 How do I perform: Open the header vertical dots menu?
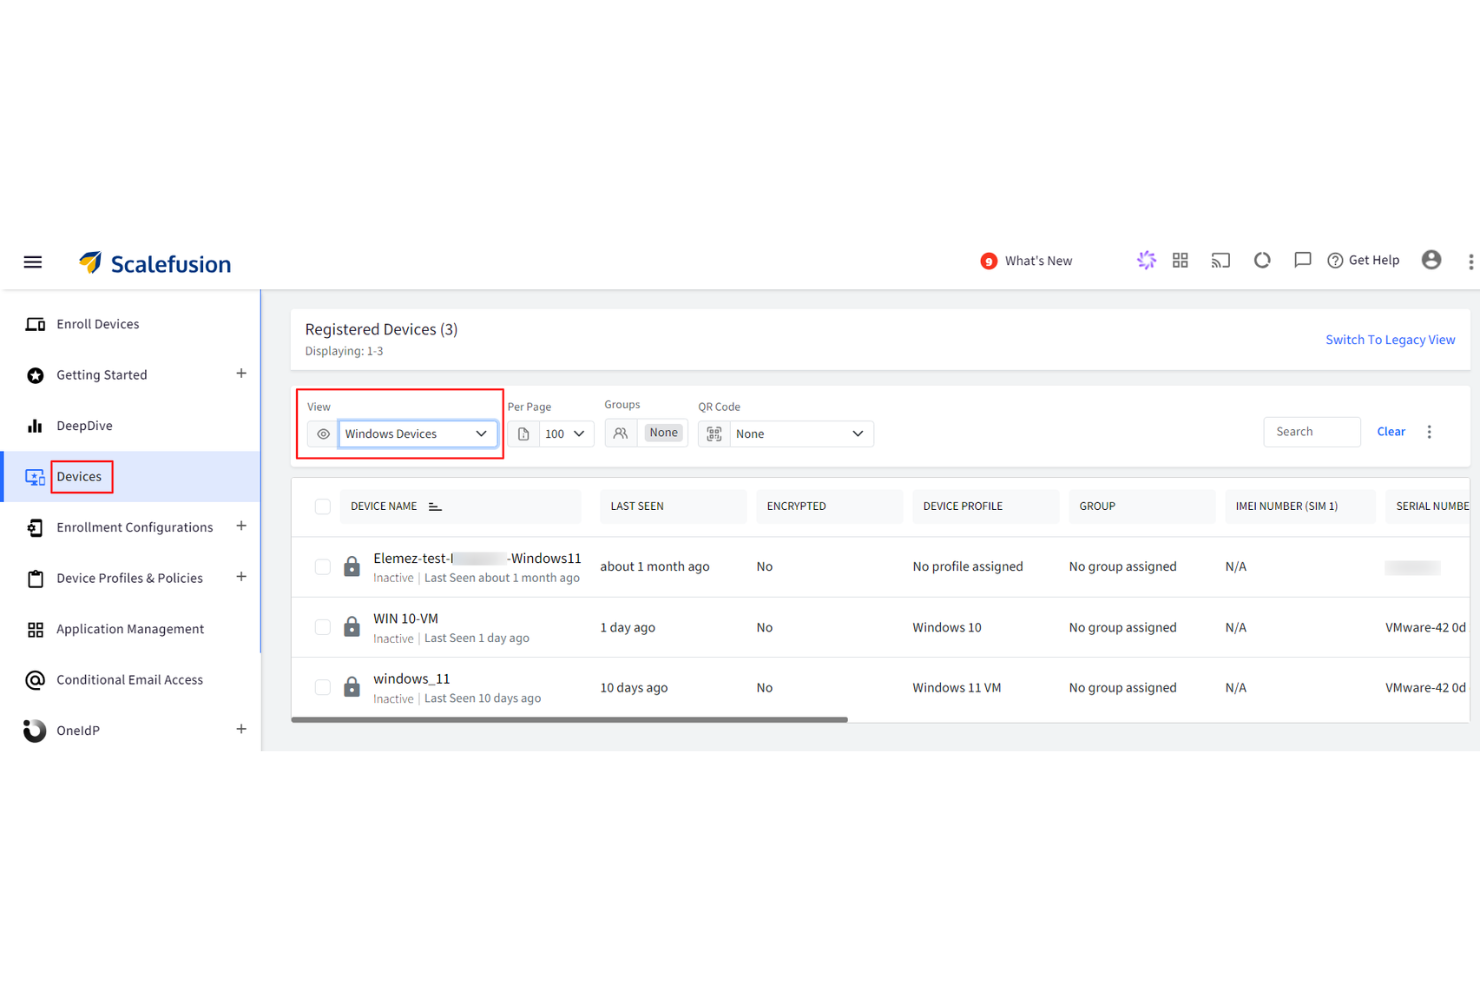tap(1470, 261)
